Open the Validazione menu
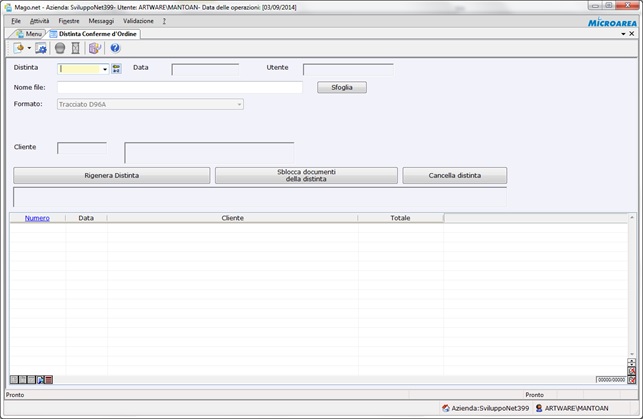The image size is (643, 419). click(138, 20)
